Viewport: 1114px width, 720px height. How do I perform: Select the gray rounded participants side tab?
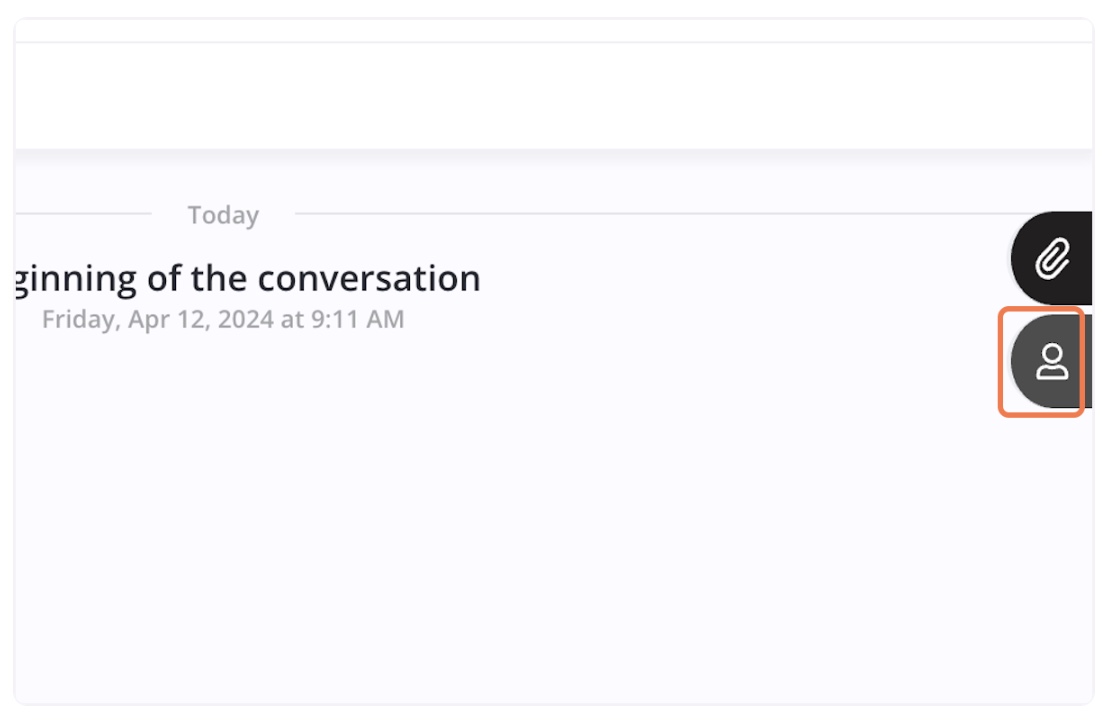coord(1047,362)
